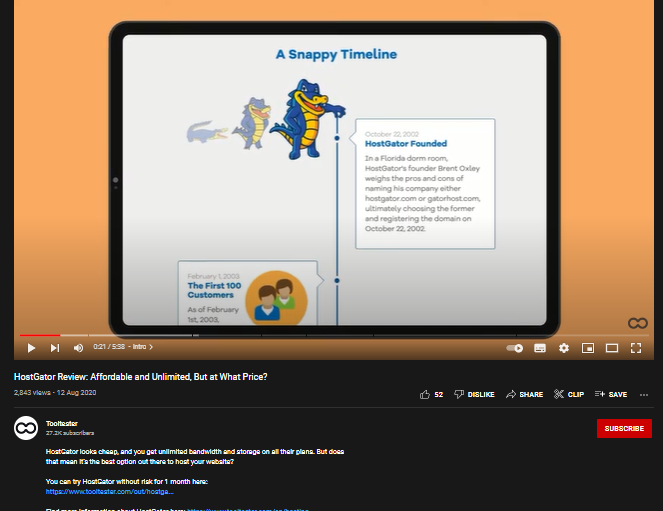663x511 pixels.
Task: Expand the Intro chapter list
Action: (141, 347)
